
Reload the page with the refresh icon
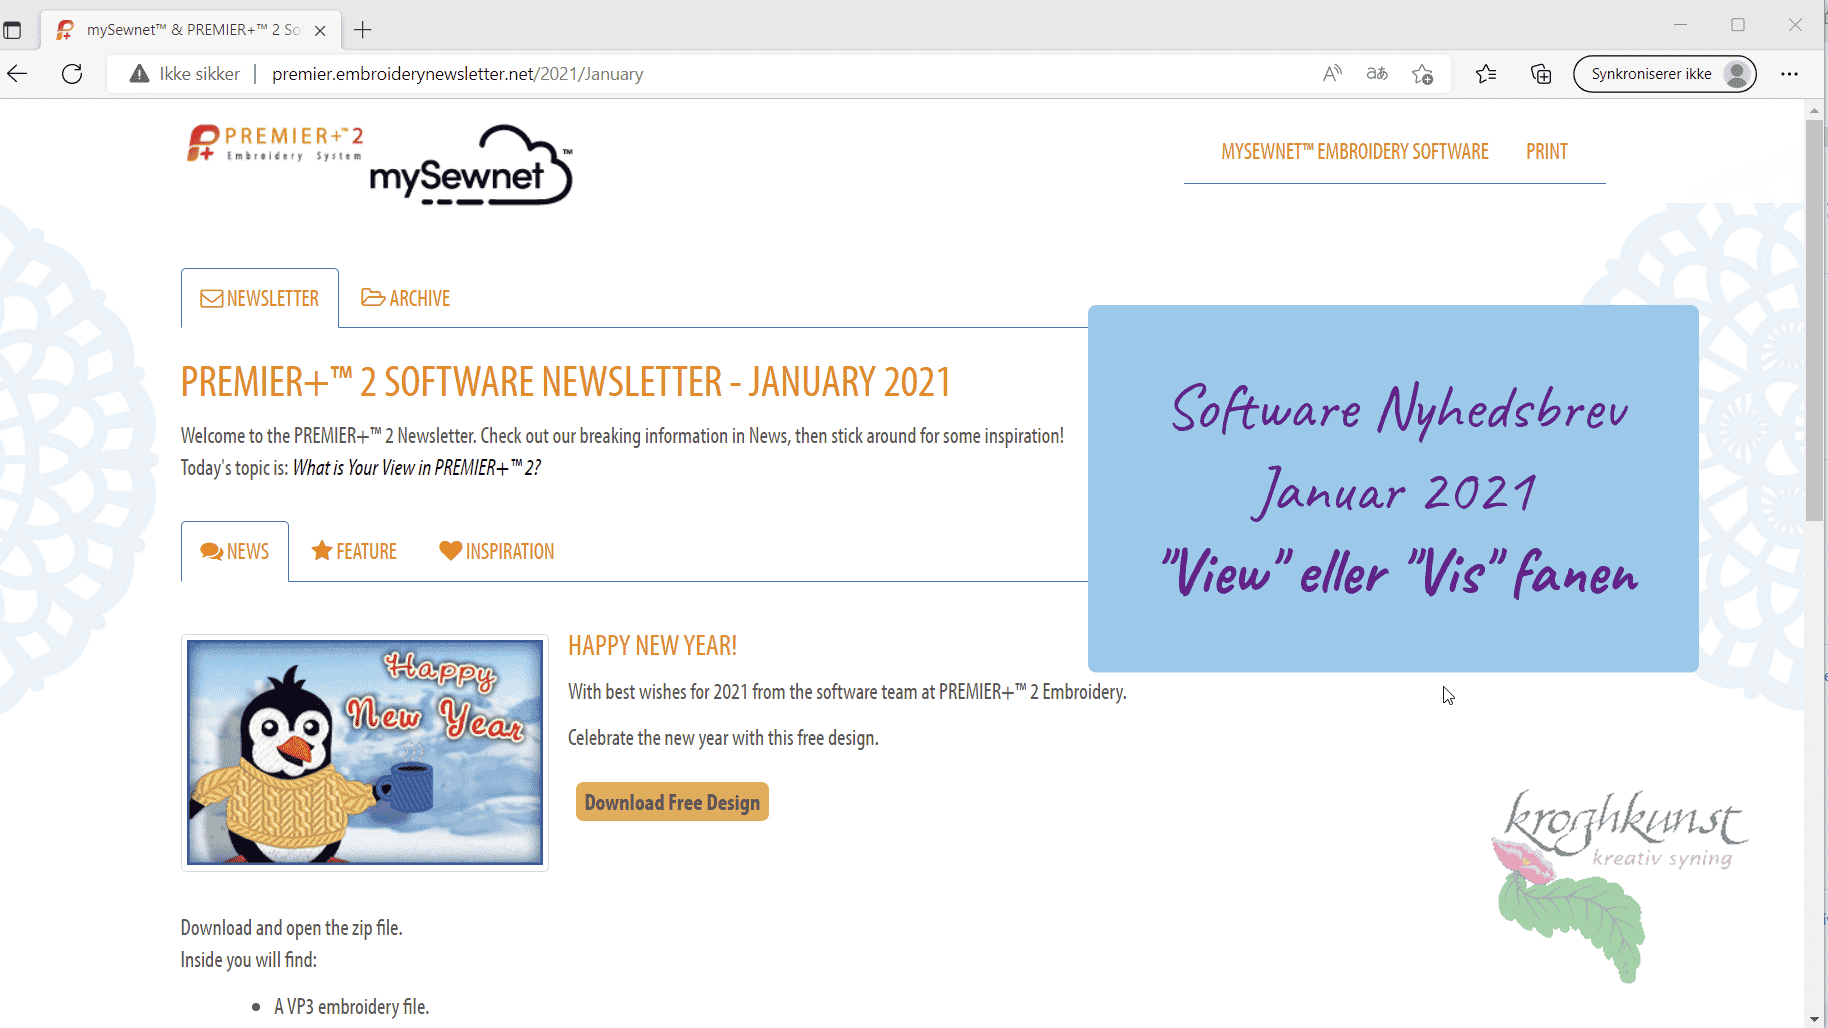(x=72, y=74)
